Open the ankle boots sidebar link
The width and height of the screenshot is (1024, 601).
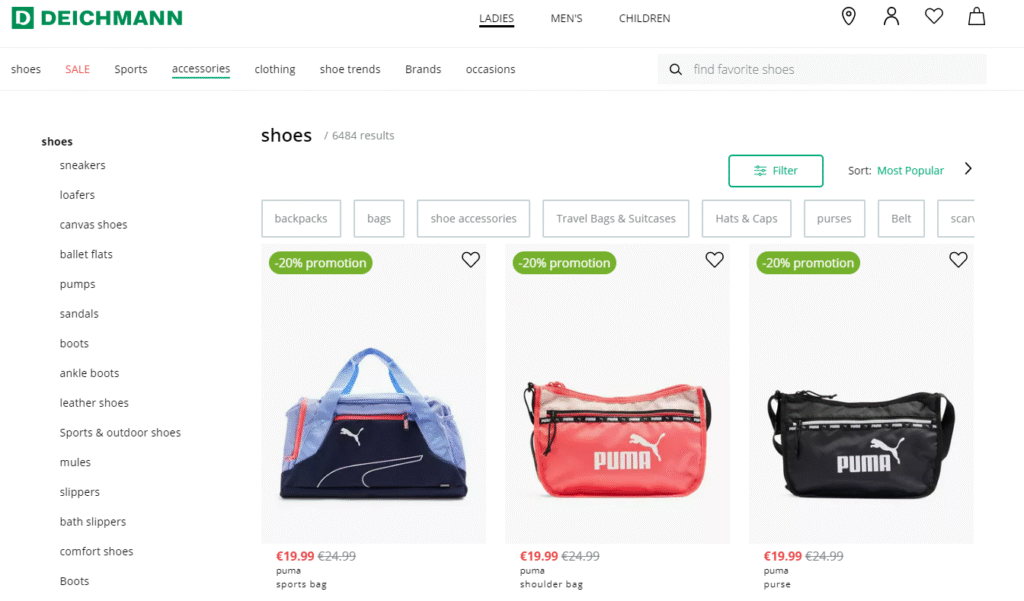tap(89, 373)
